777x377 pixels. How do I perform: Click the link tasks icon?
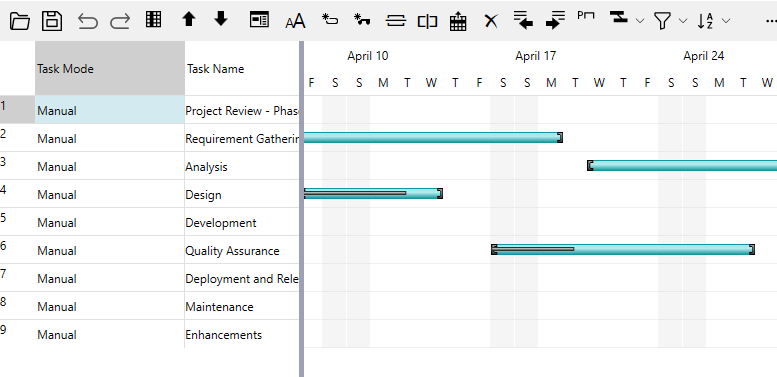tap(395, 21)
